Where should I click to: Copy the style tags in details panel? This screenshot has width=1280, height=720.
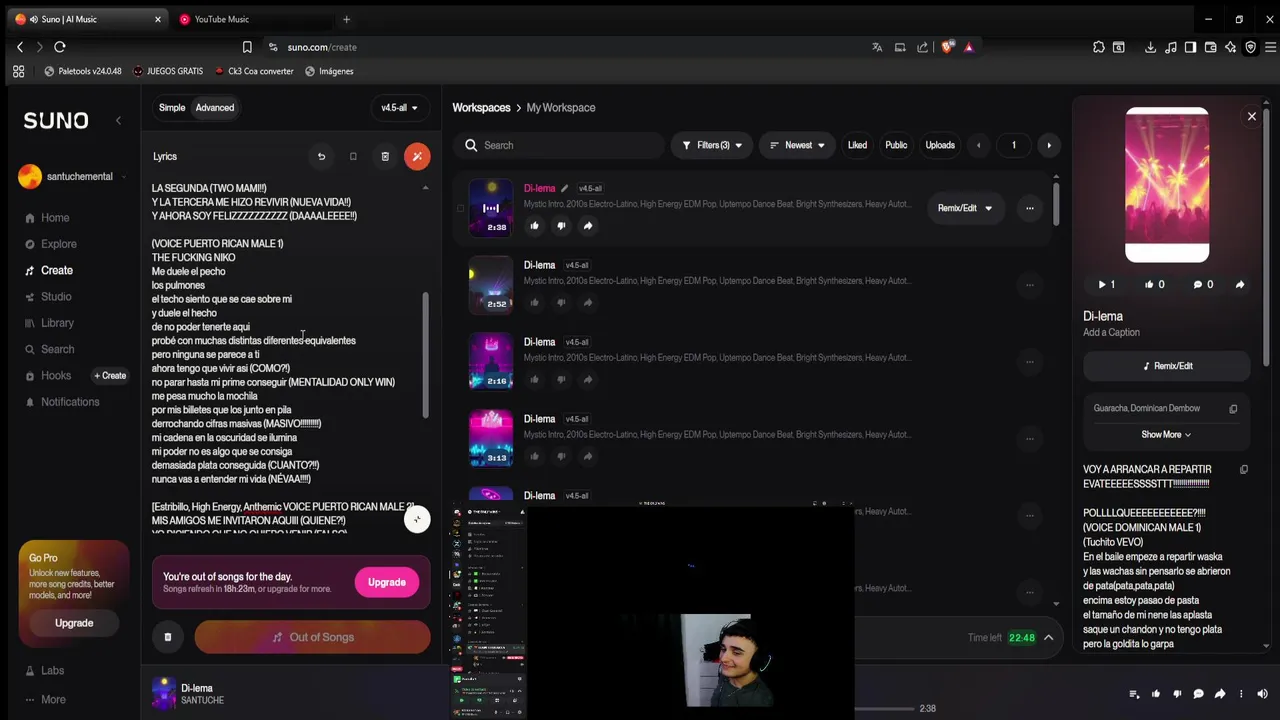tap(1233, 409)
